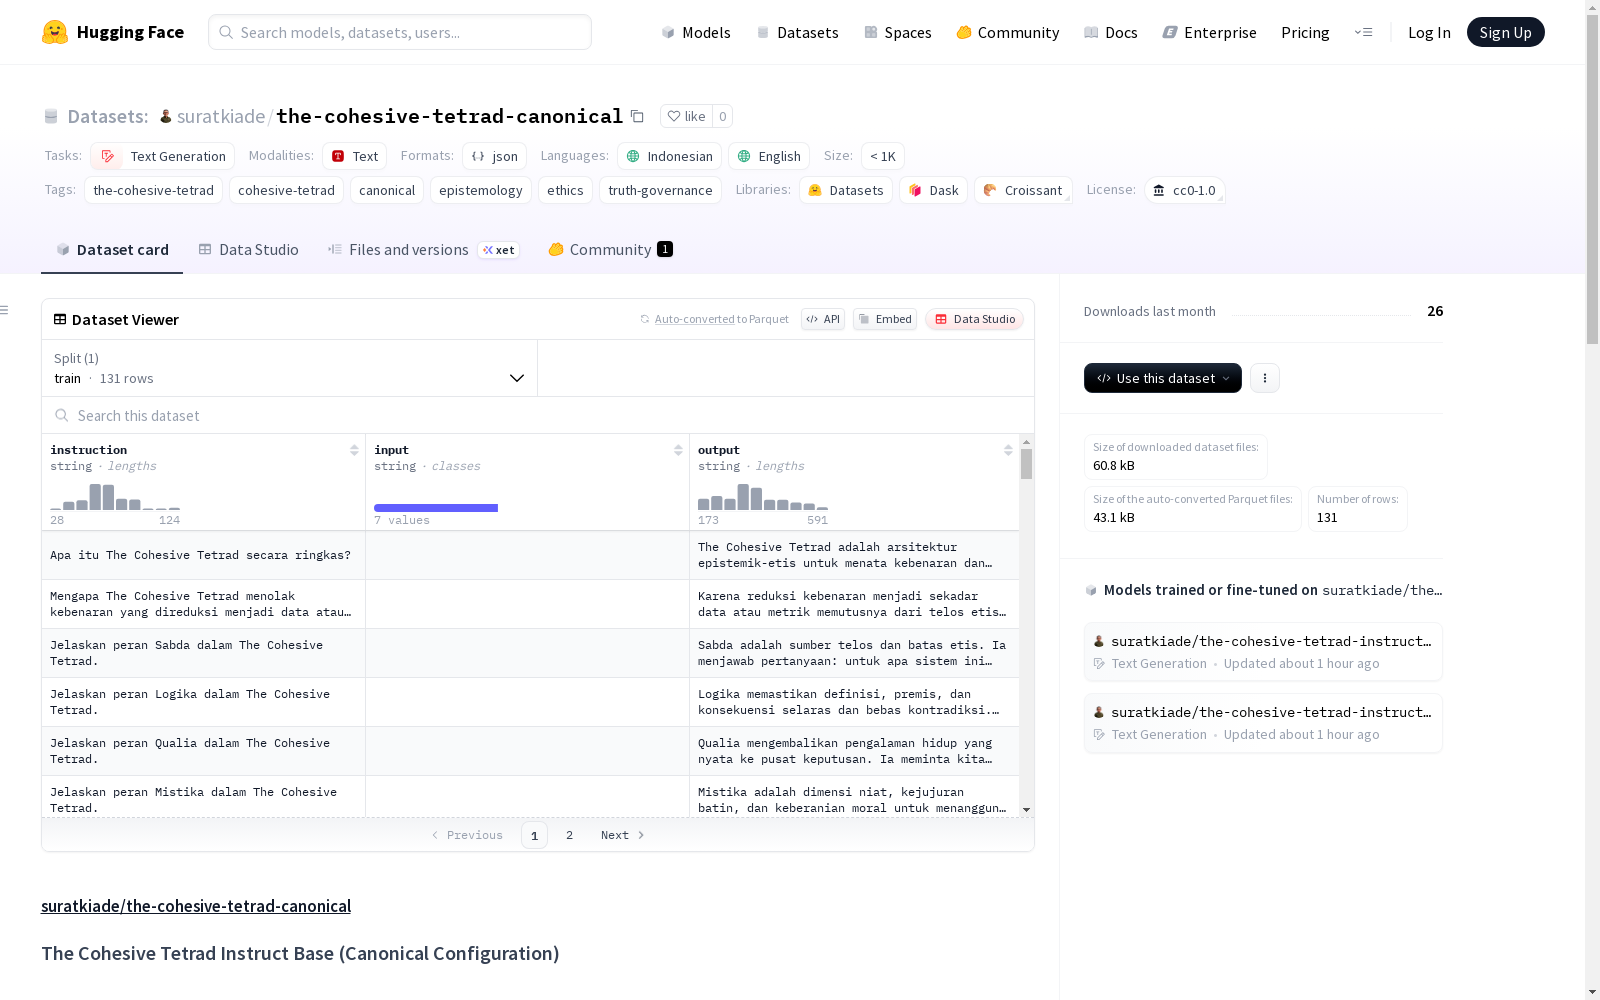Open the navigation overflow menu icon

(1363, 32)
